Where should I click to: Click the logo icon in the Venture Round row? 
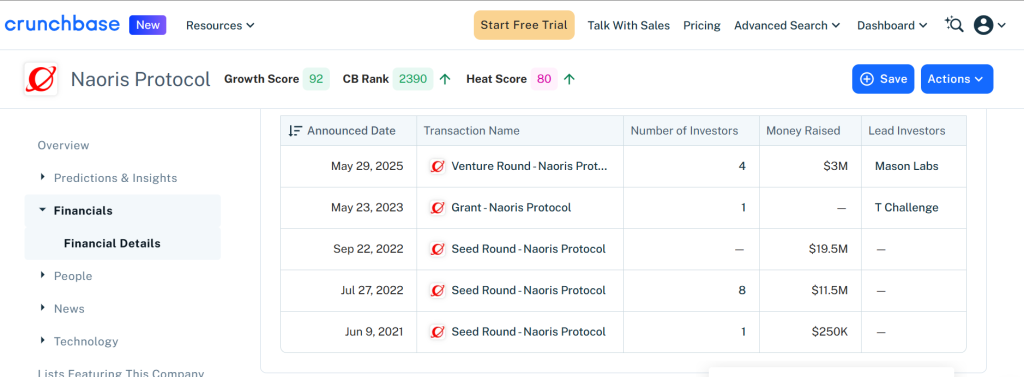[438, 166]
